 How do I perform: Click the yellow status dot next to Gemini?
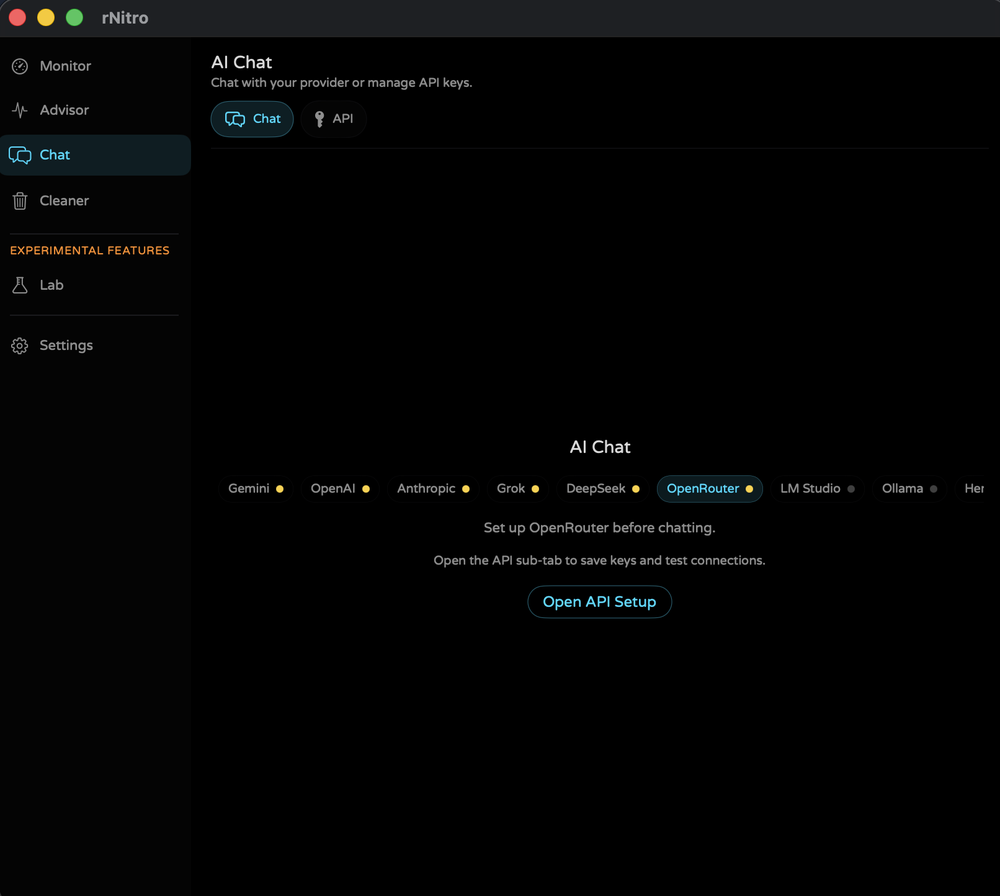click(x=279, y=489)
